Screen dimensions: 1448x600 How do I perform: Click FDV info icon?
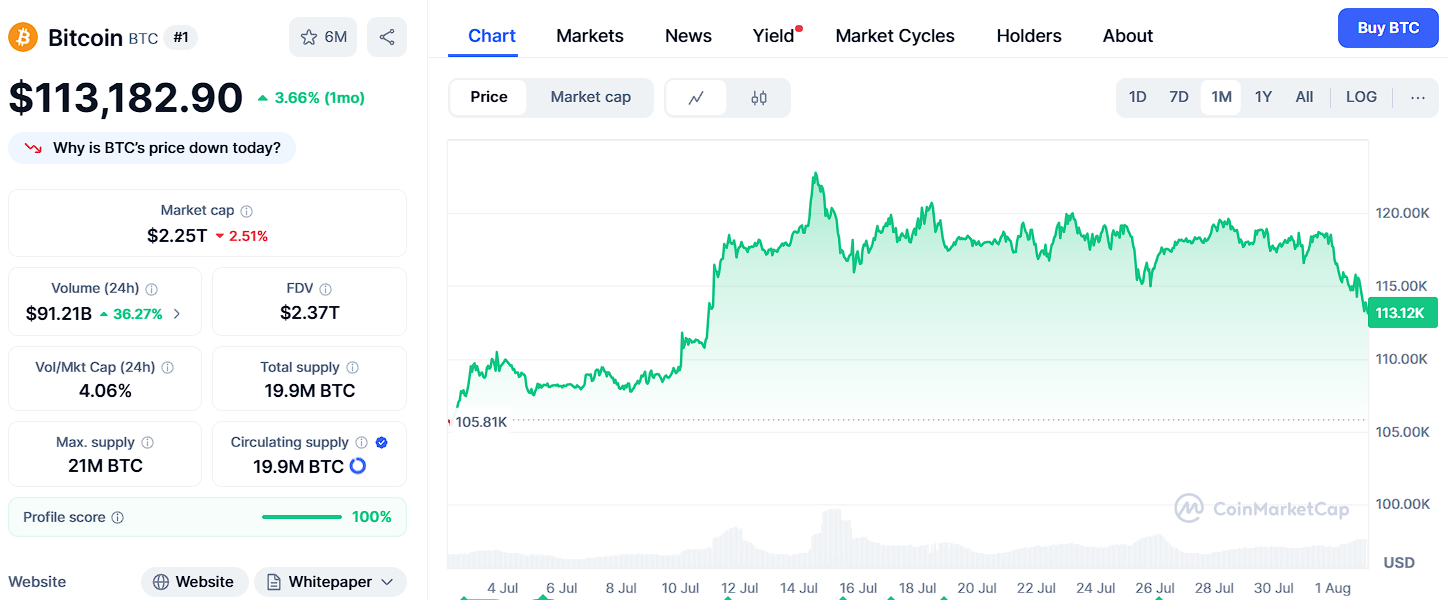[x=326, y=289]
